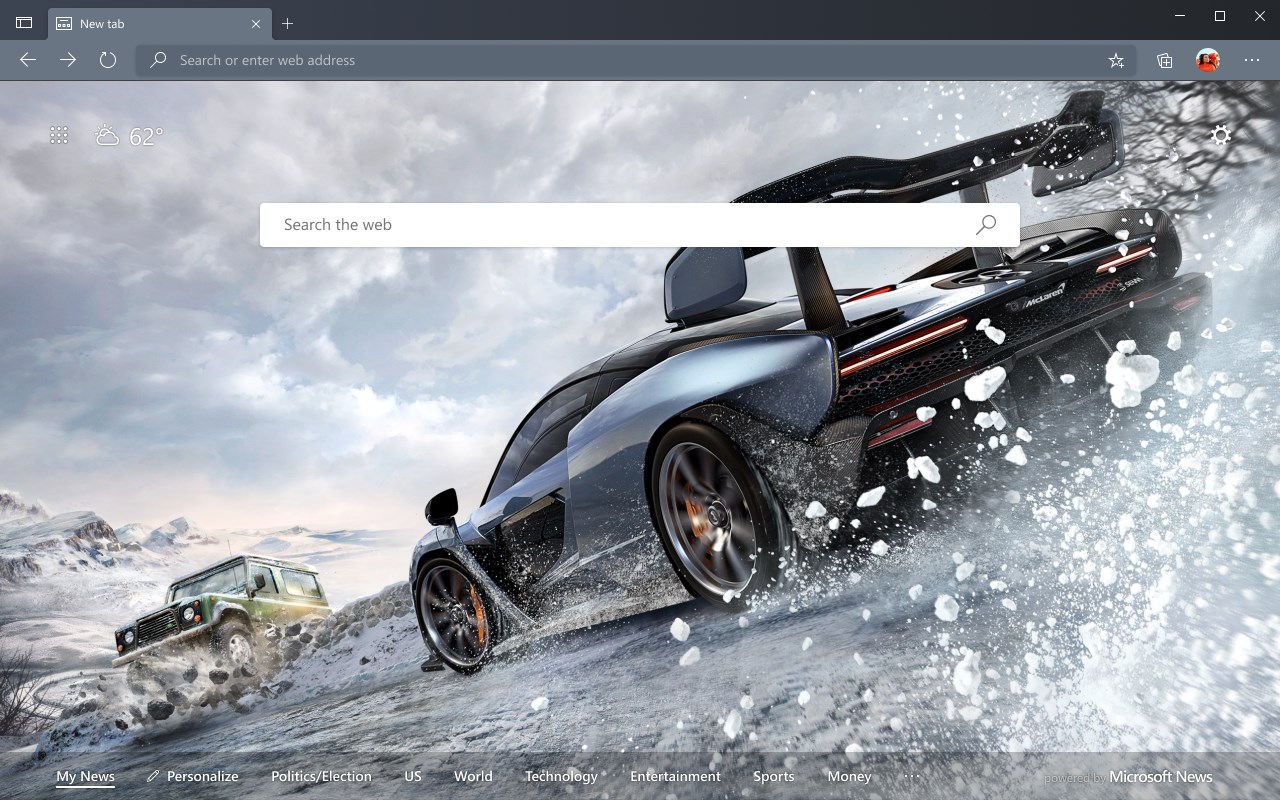Image resolution: width=1280 pixels, height=800 pixels.
Task: Open the app launcher grid icon
Action: 59,135
